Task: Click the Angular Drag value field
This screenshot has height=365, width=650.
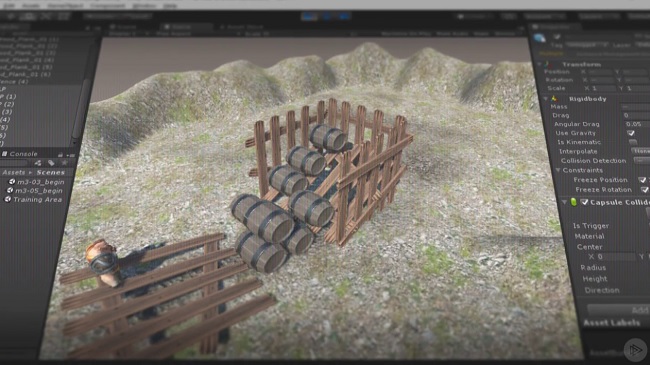Action: [636, 124]
